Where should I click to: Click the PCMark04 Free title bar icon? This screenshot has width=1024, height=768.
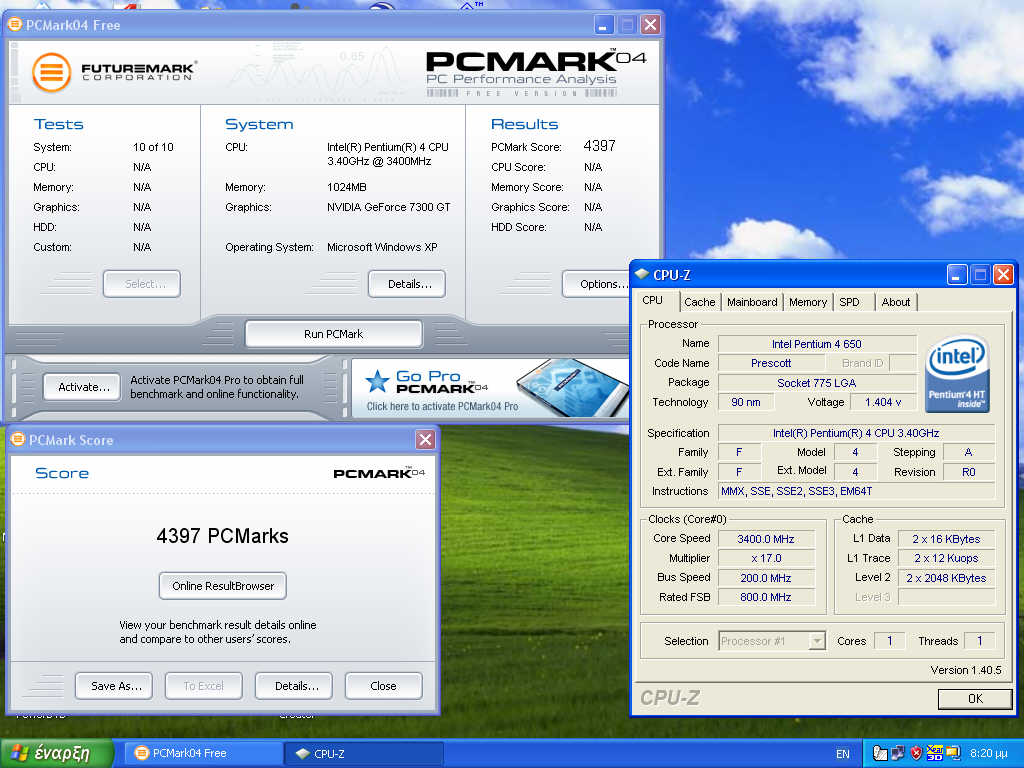(14, 25)
